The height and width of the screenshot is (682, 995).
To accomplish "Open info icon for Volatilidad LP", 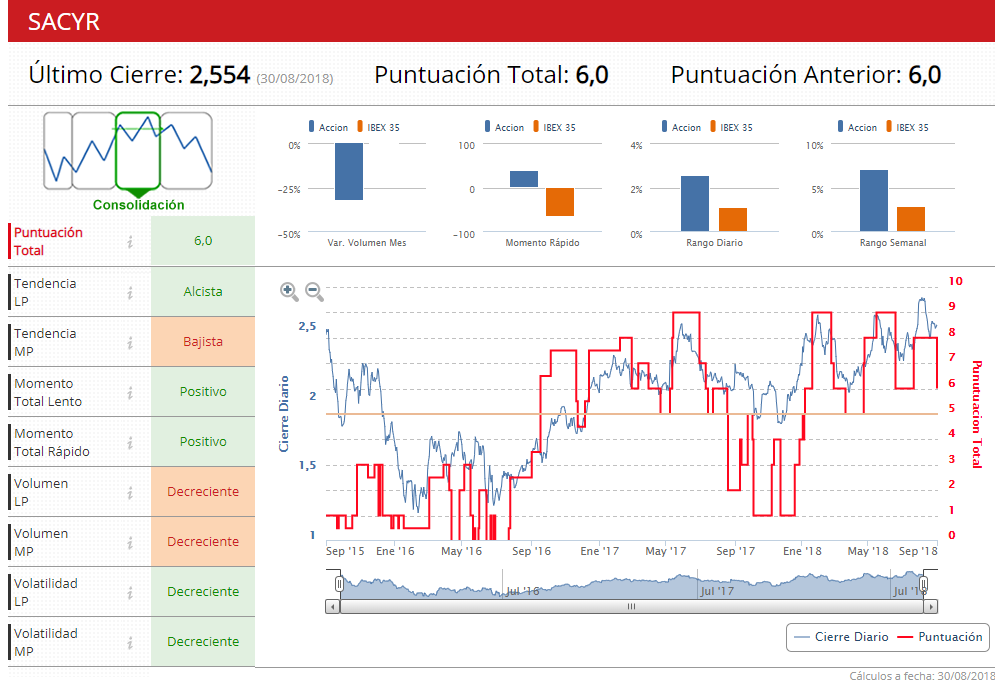I will pos(129,593).
